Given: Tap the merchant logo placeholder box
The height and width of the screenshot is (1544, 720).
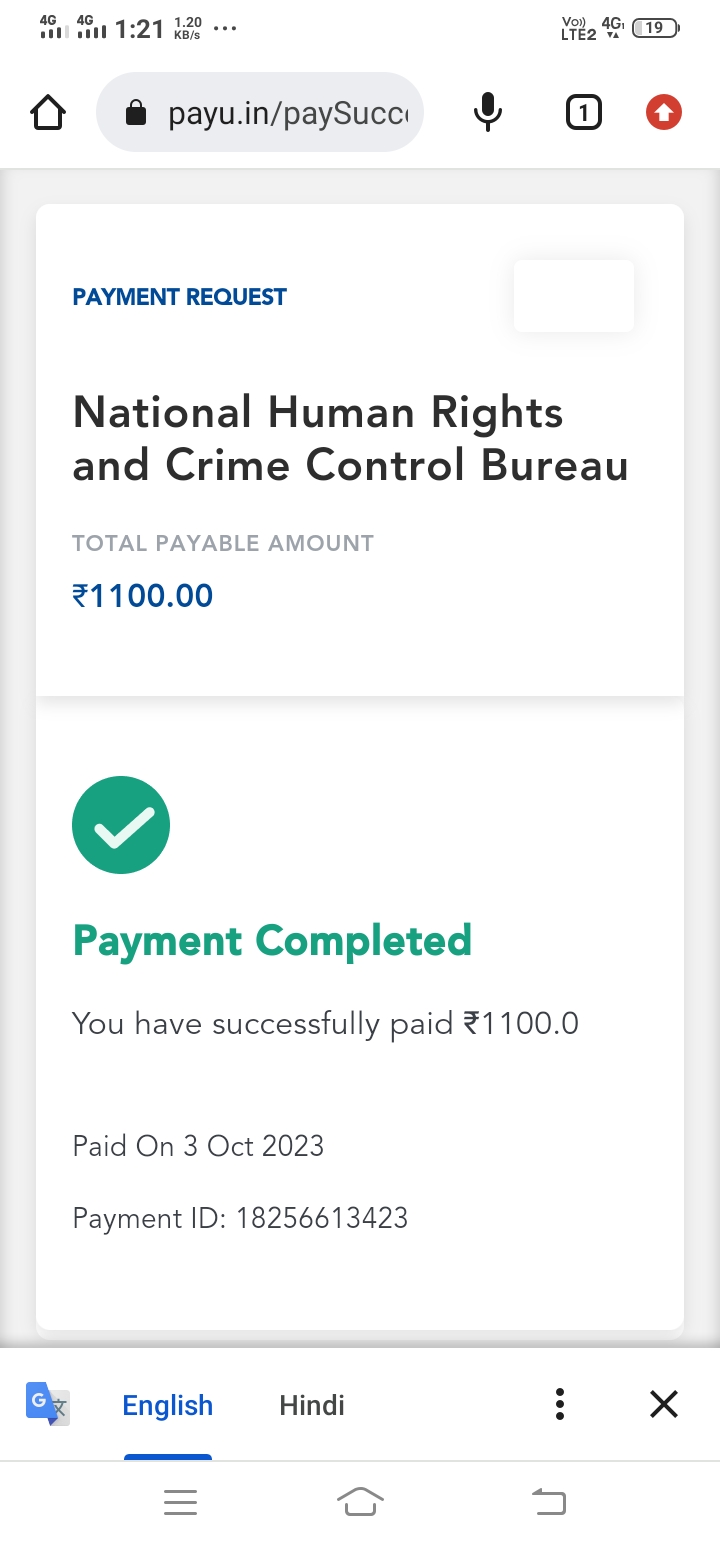Looking at the screenshot, I should [573, 296].
